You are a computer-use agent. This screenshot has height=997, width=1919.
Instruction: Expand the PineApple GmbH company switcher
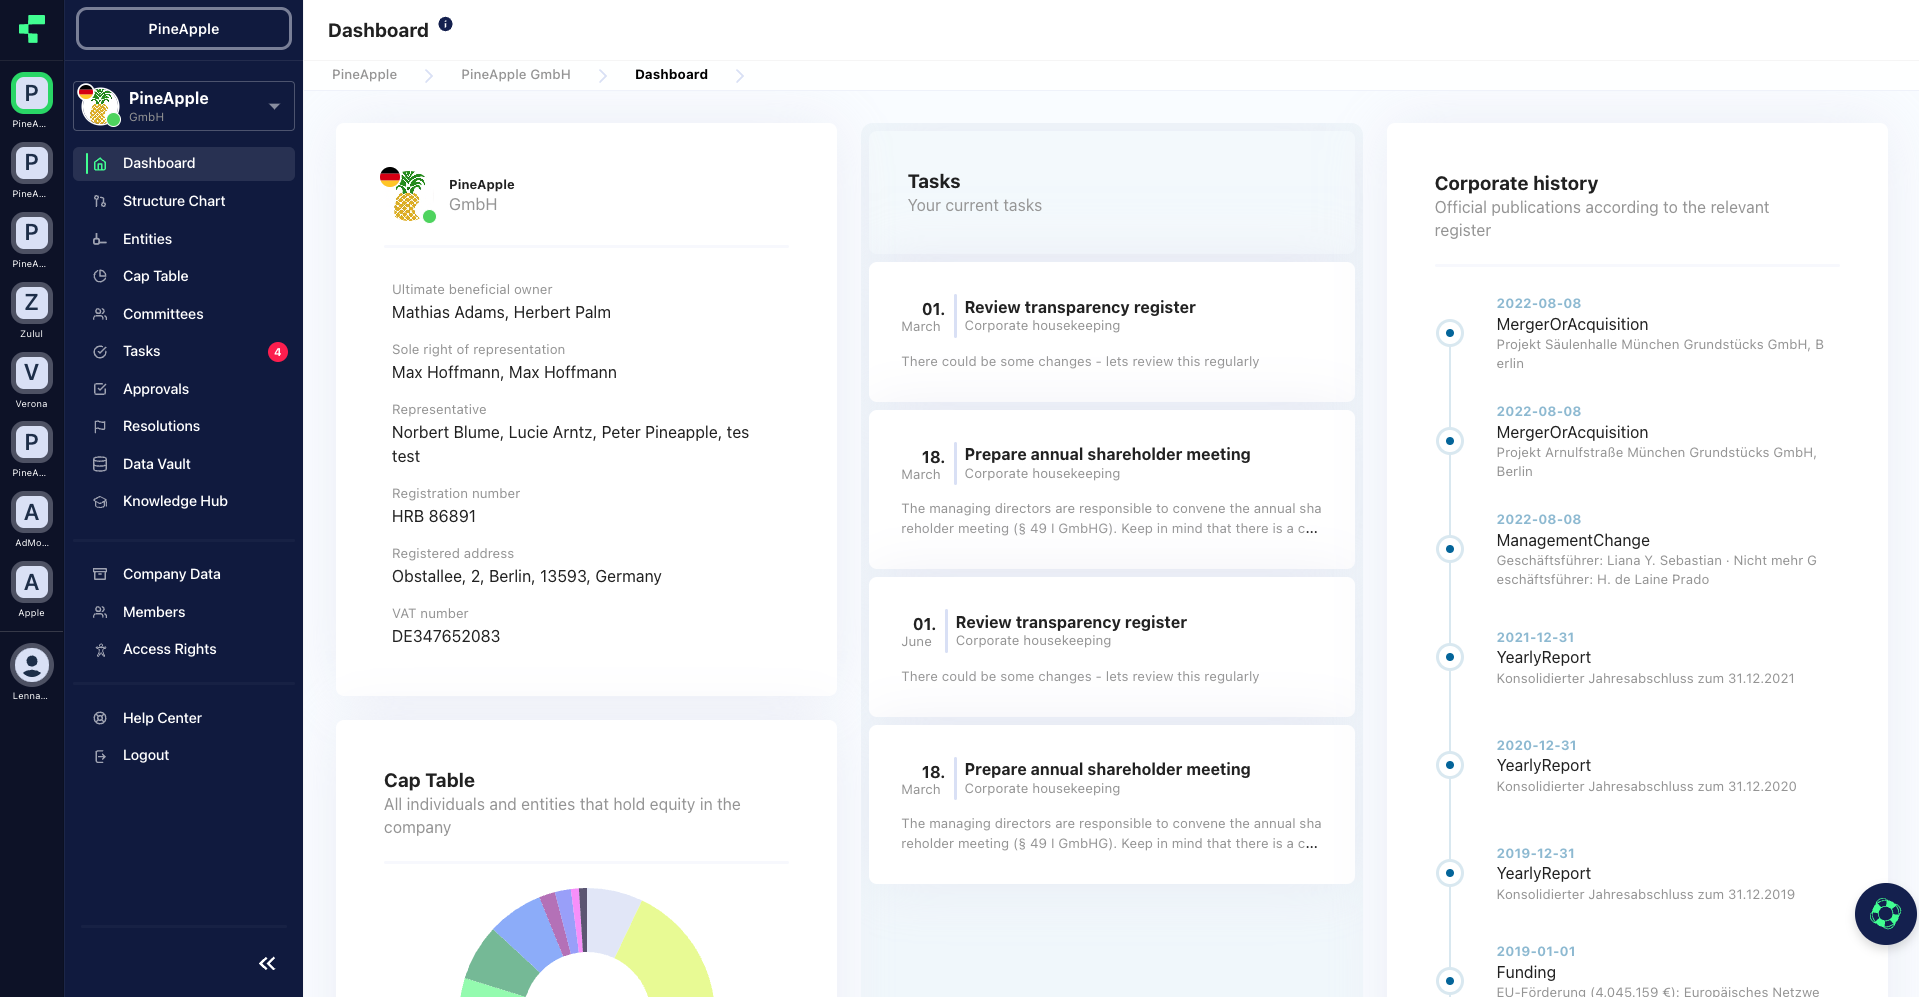pos(274,106)
